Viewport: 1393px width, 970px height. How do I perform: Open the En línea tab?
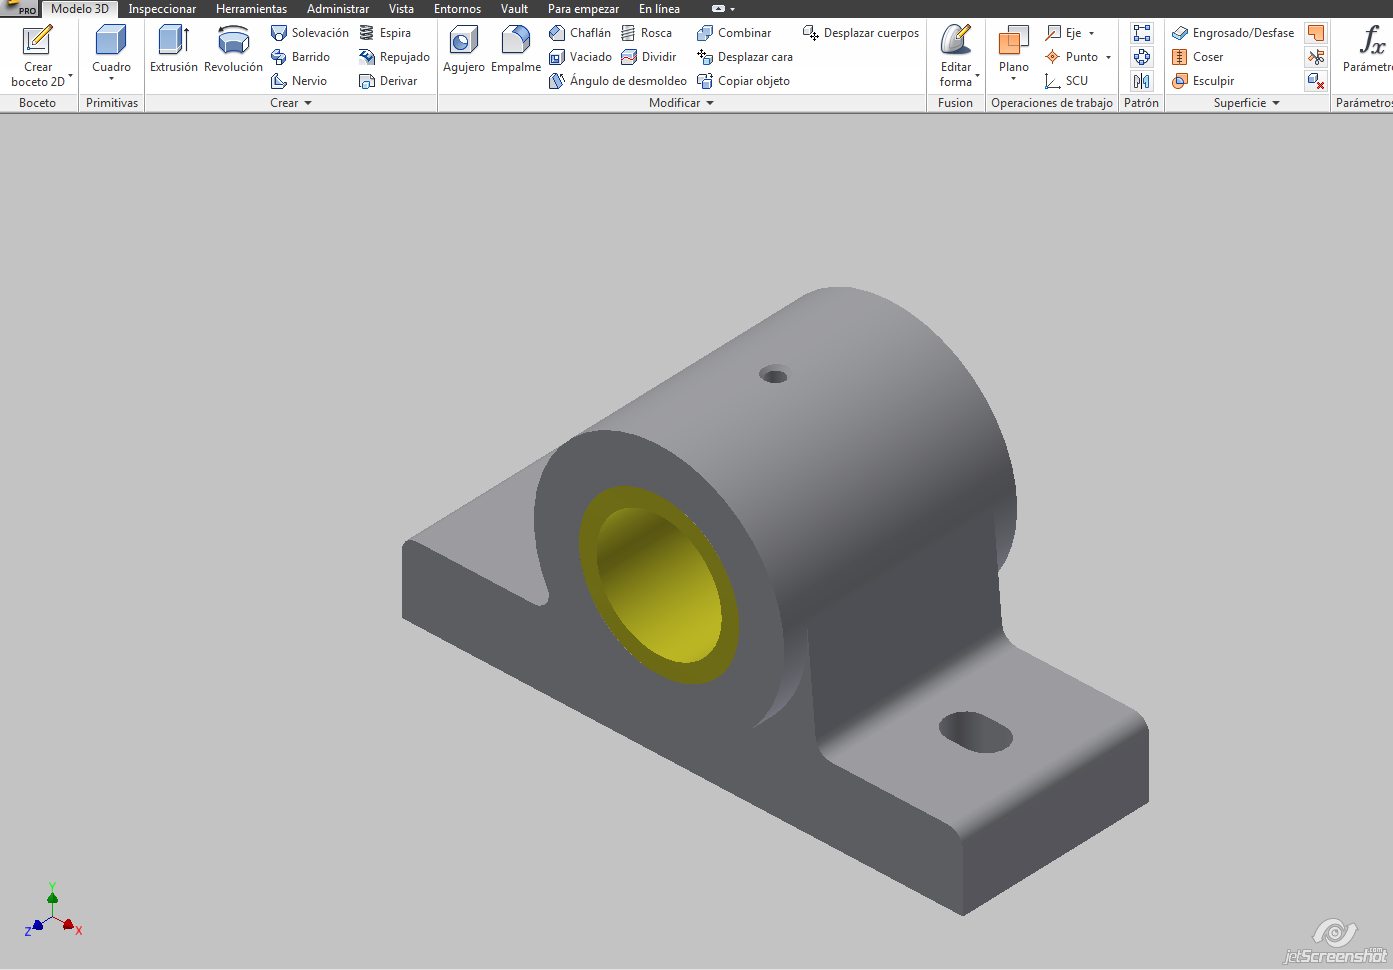659,9
